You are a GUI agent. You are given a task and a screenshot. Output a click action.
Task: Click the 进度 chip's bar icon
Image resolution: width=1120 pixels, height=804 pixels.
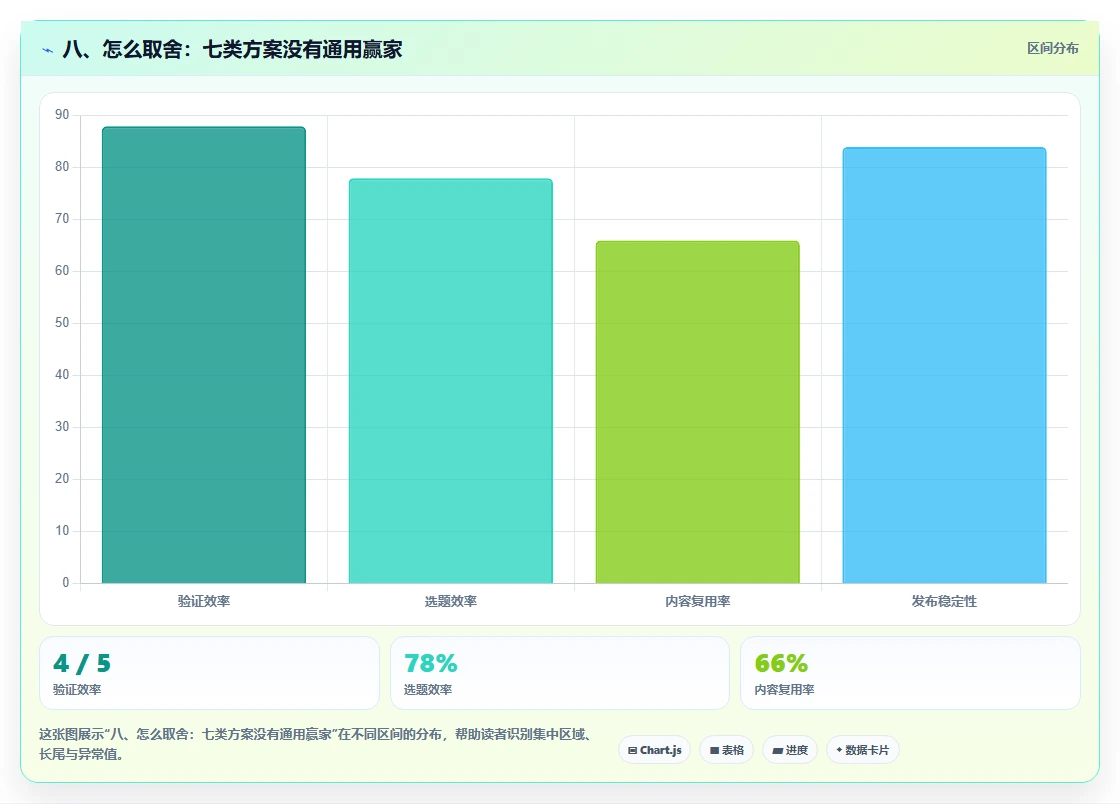(778, 751)
